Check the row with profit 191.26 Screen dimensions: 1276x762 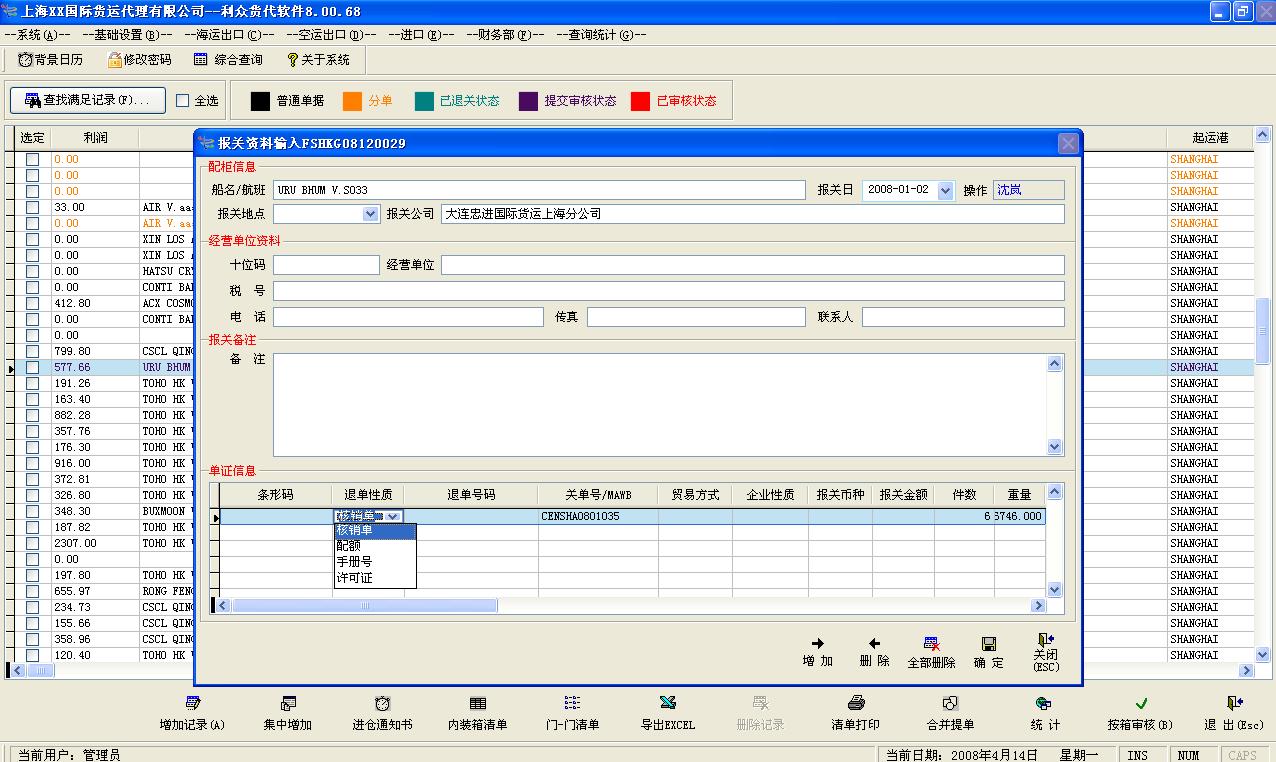32,383
